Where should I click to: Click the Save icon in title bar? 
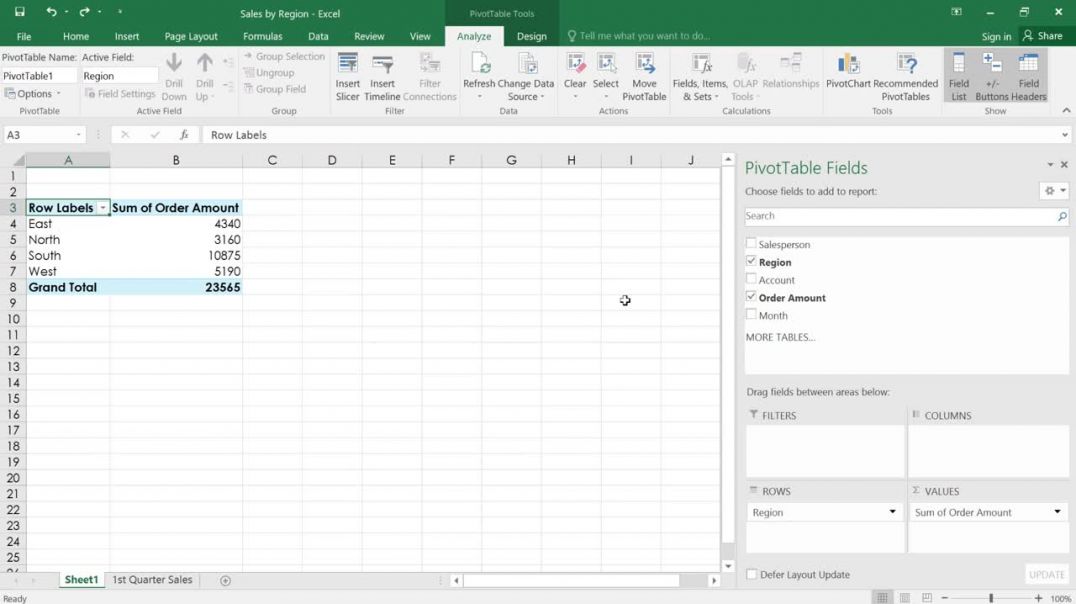[19, 12]
